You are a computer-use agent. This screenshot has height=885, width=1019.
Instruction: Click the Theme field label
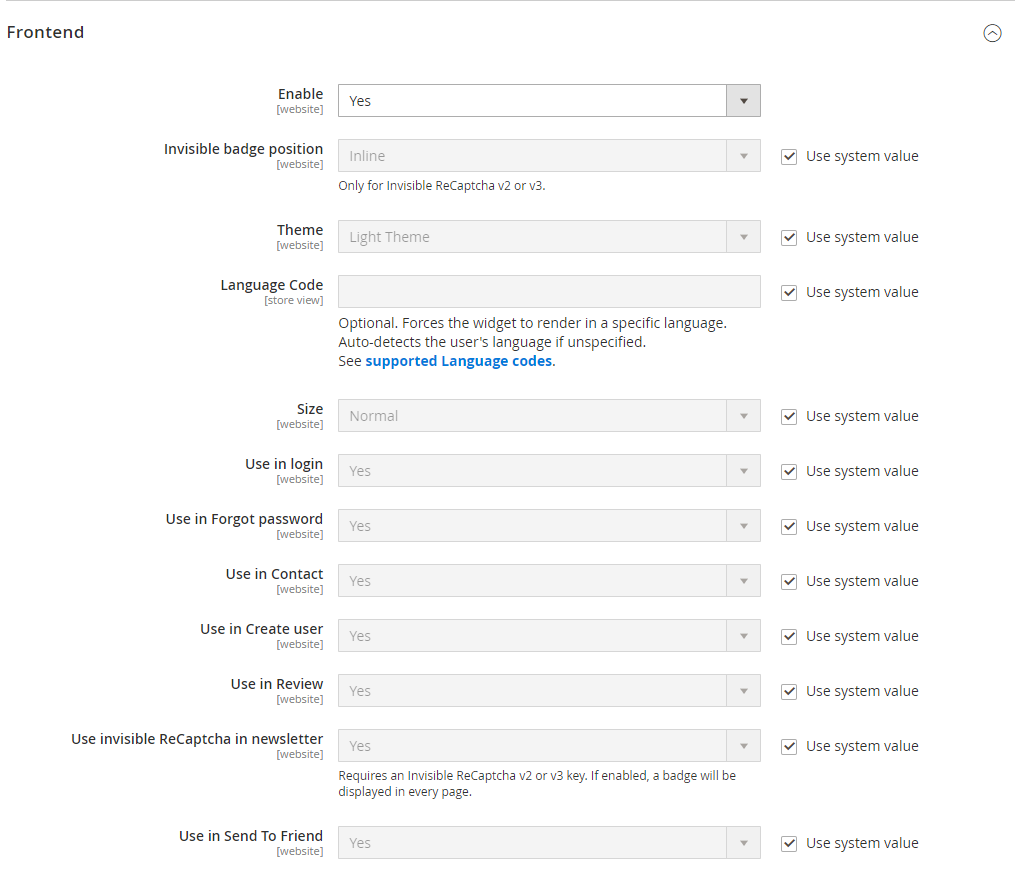click(300, 230)
